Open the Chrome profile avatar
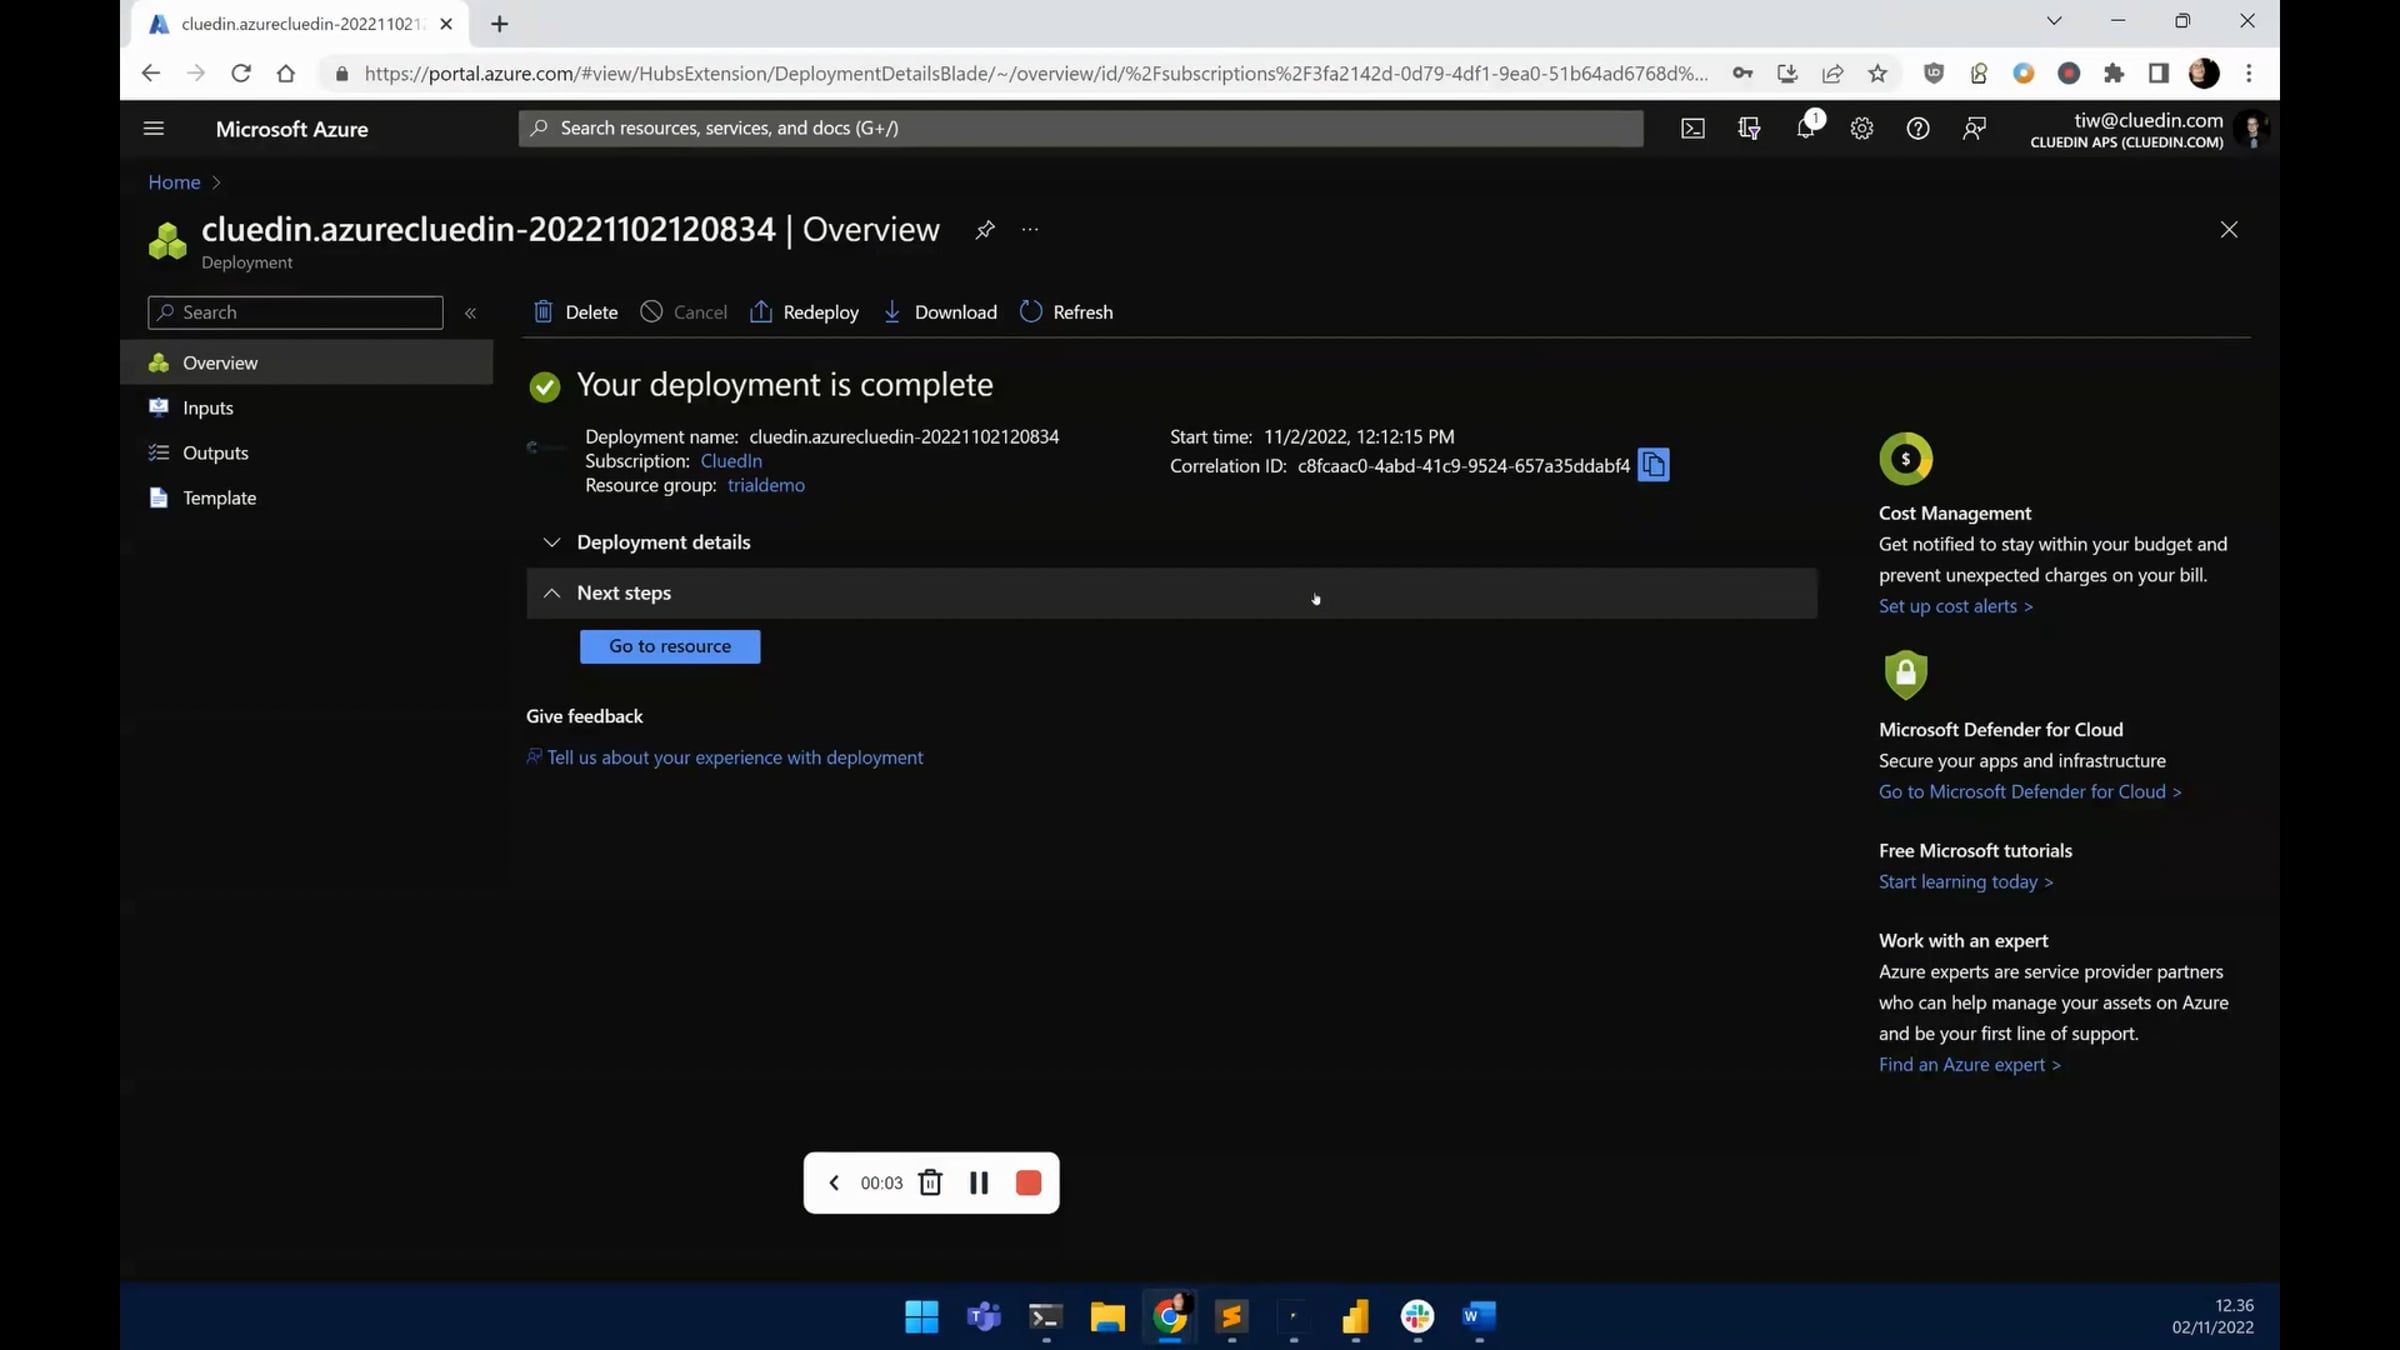The image size is (2400, 1350). point(2204,73)
